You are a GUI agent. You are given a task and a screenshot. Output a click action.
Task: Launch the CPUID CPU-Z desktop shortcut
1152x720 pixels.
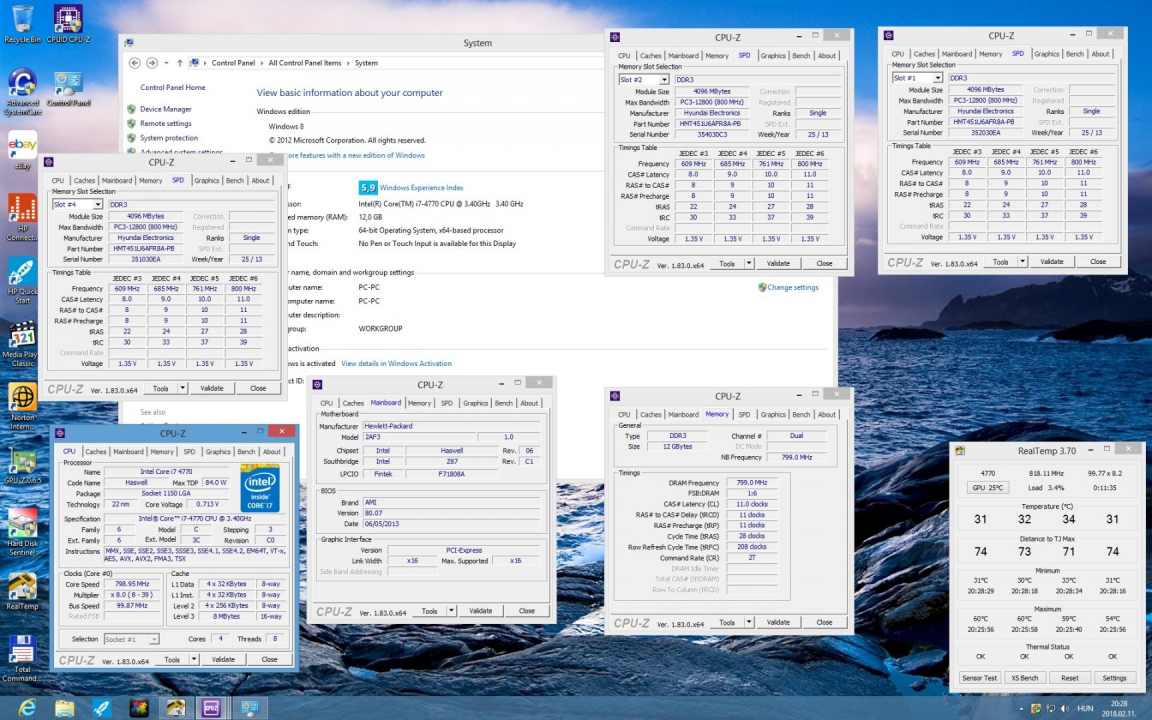point(68,24)
